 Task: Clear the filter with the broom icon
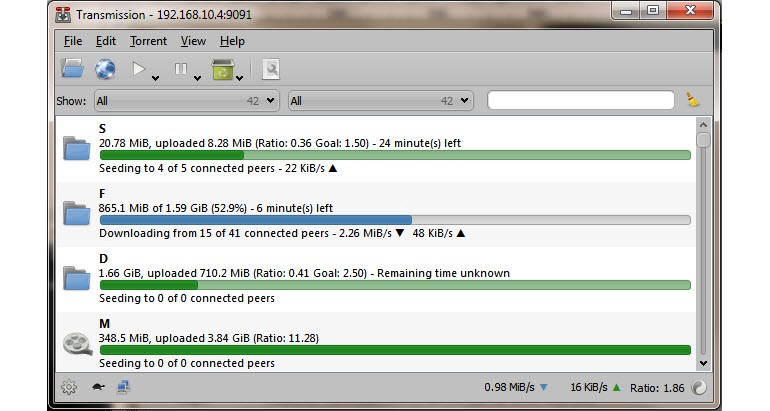[693, 100]
